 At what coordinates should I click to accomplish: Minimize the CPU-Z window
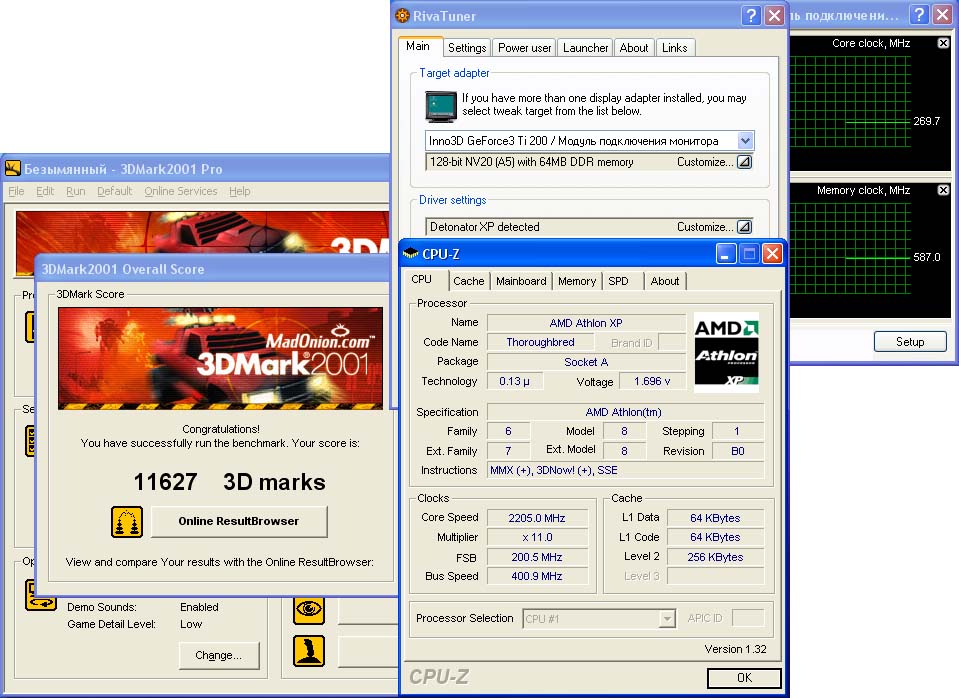[x=725, y=253]
